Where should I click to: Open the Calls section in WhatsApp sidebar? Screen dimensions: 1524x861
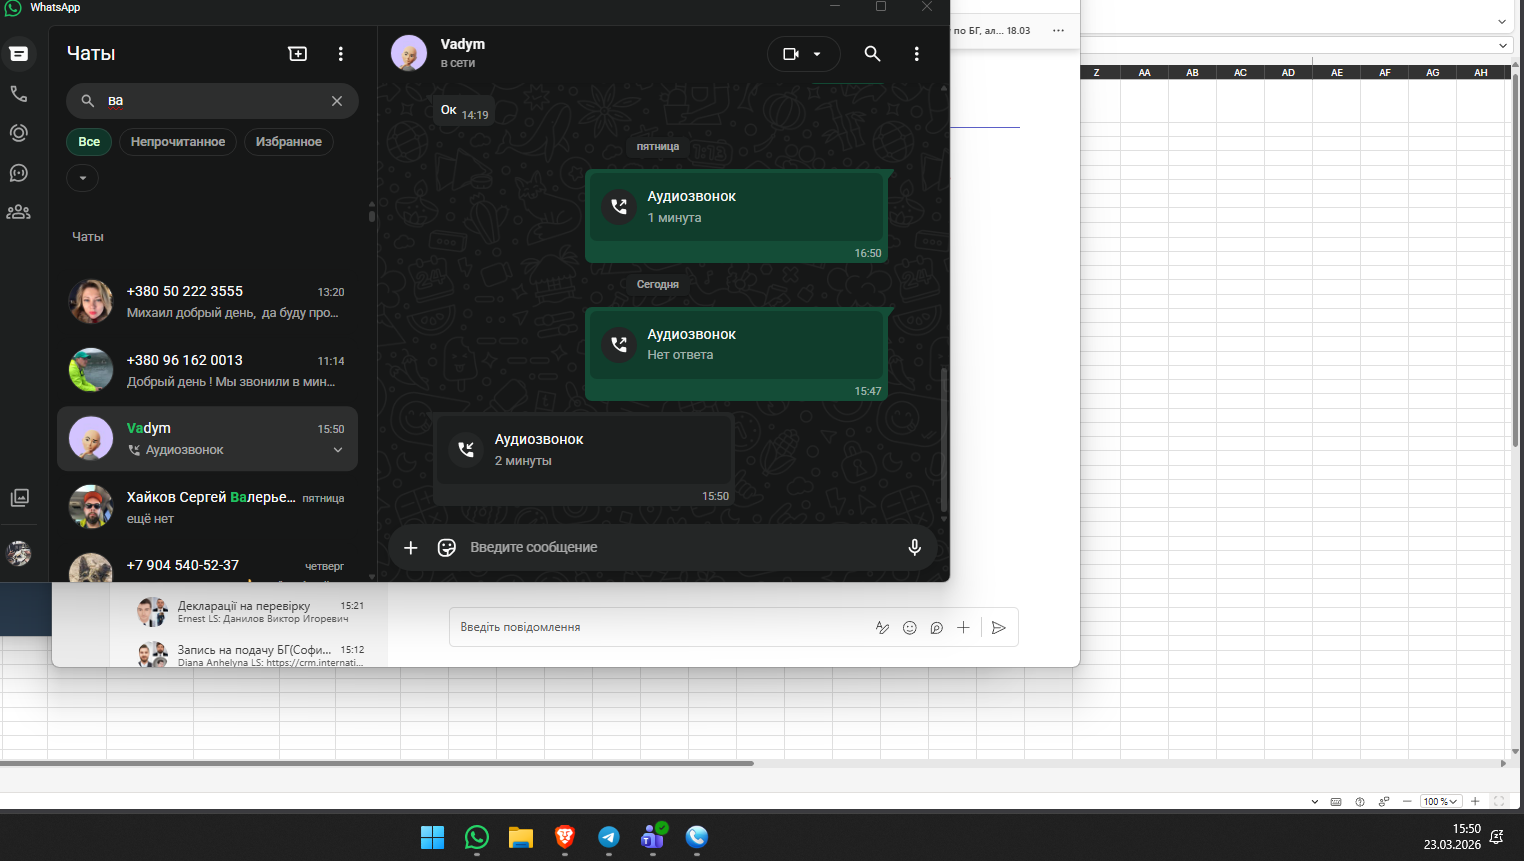pos(19,94)
